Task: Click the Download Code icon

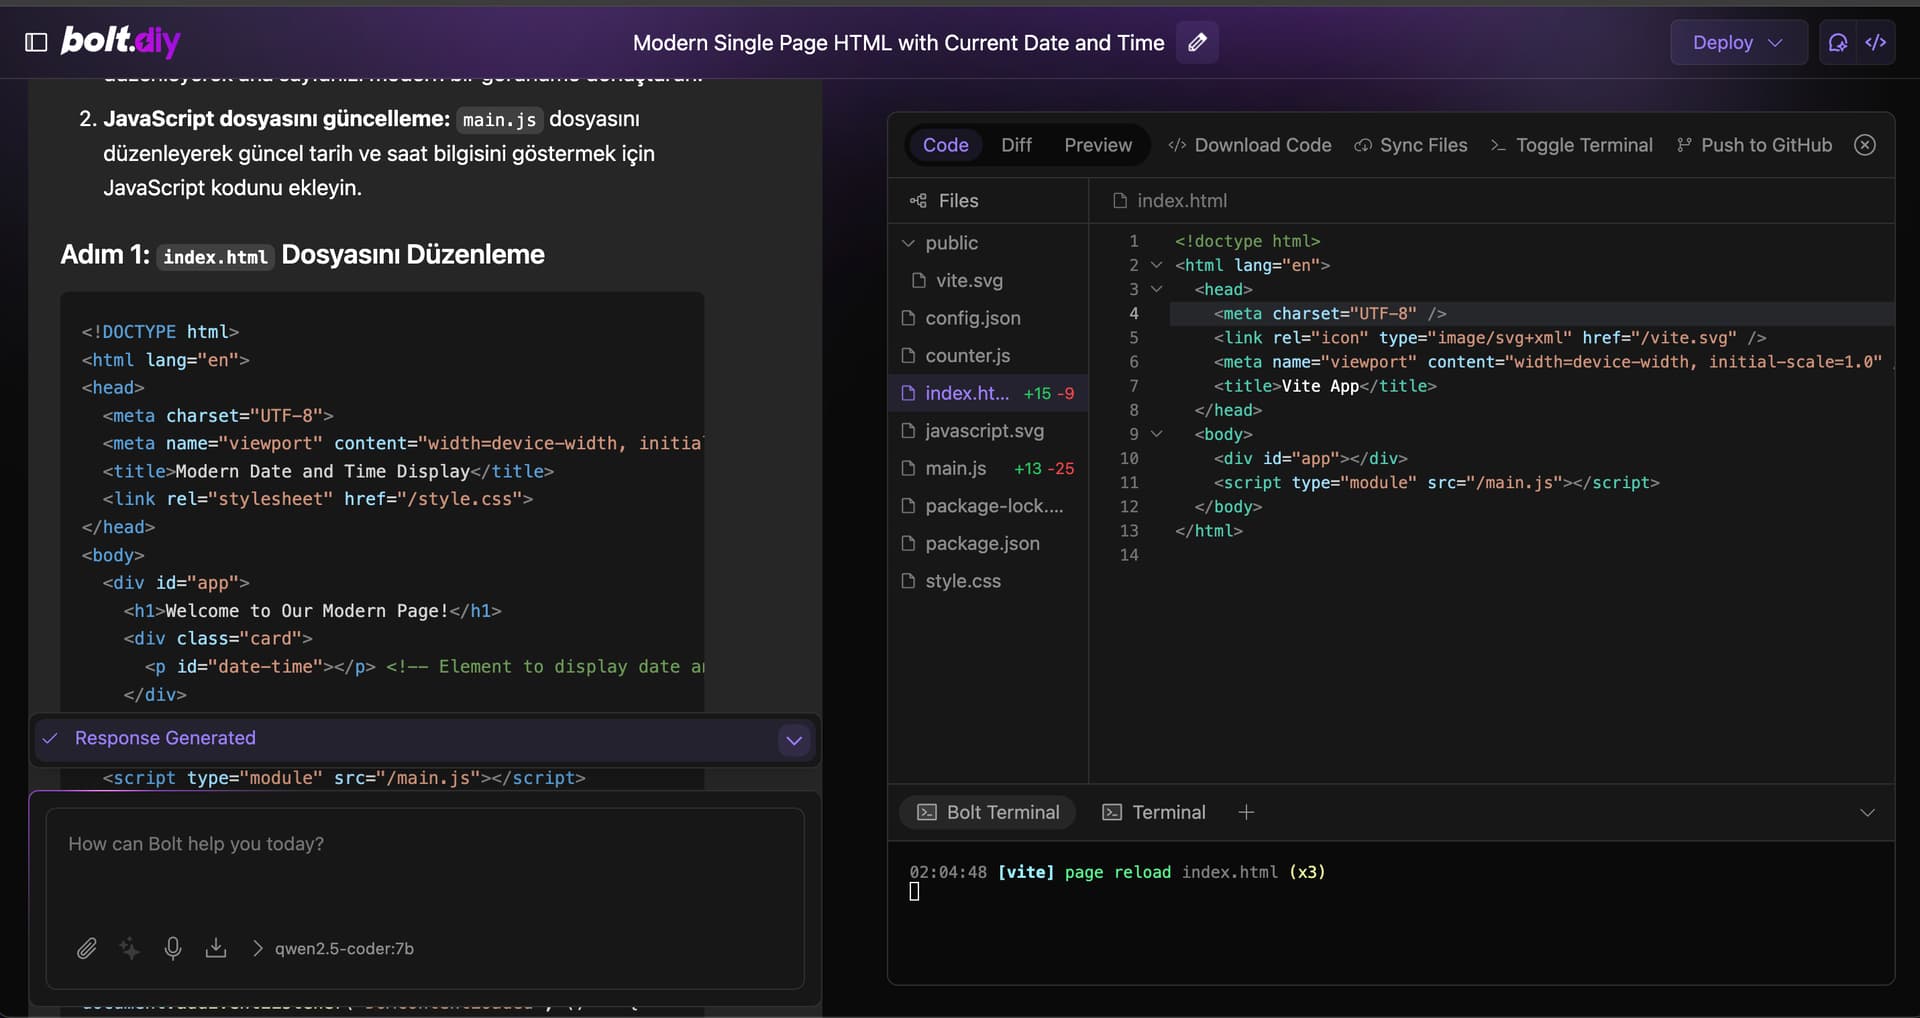Action: pos(1177,145)
